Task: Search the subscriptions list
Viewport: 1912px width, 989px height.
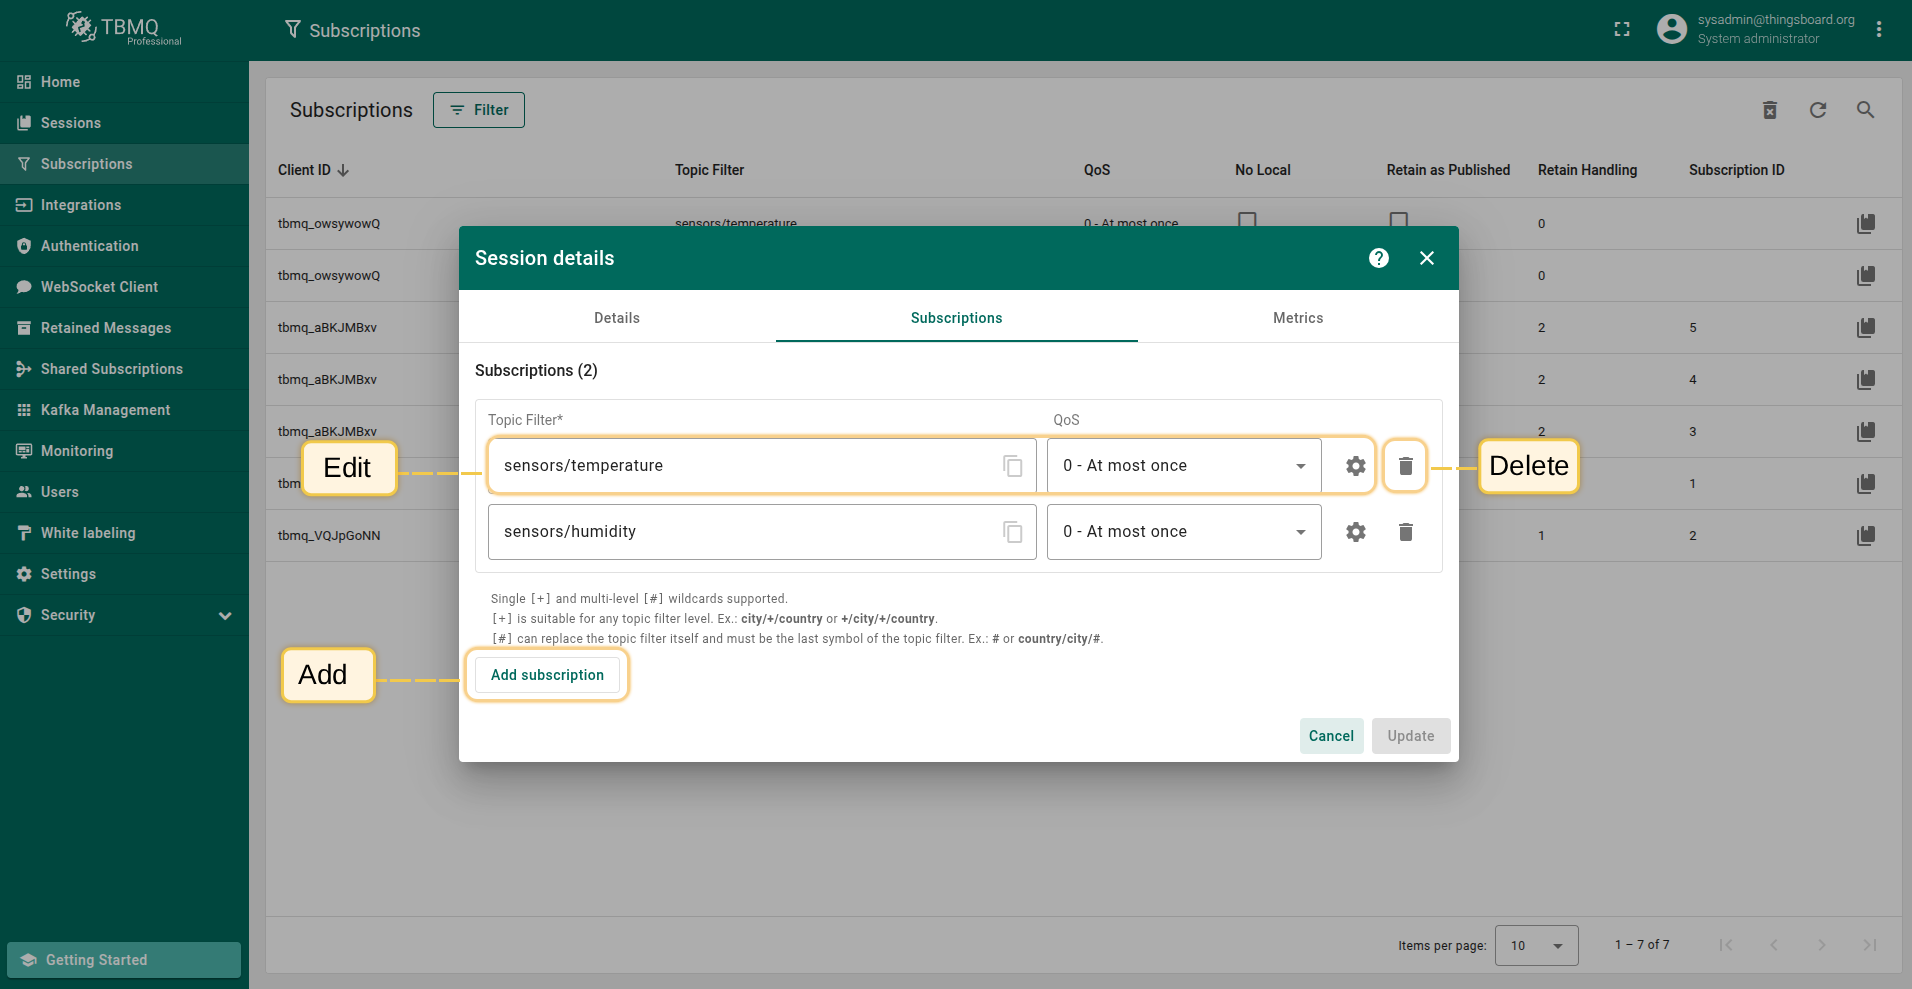Action: point(1865,110)
